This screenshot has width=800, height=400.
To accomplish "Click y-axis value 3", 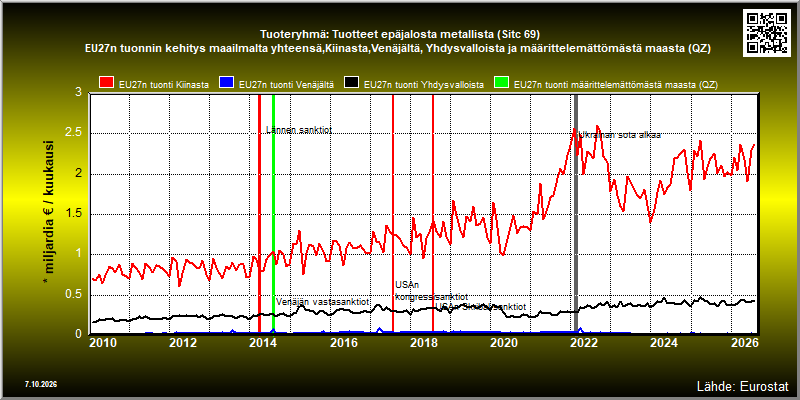I will tap(78, 93).
